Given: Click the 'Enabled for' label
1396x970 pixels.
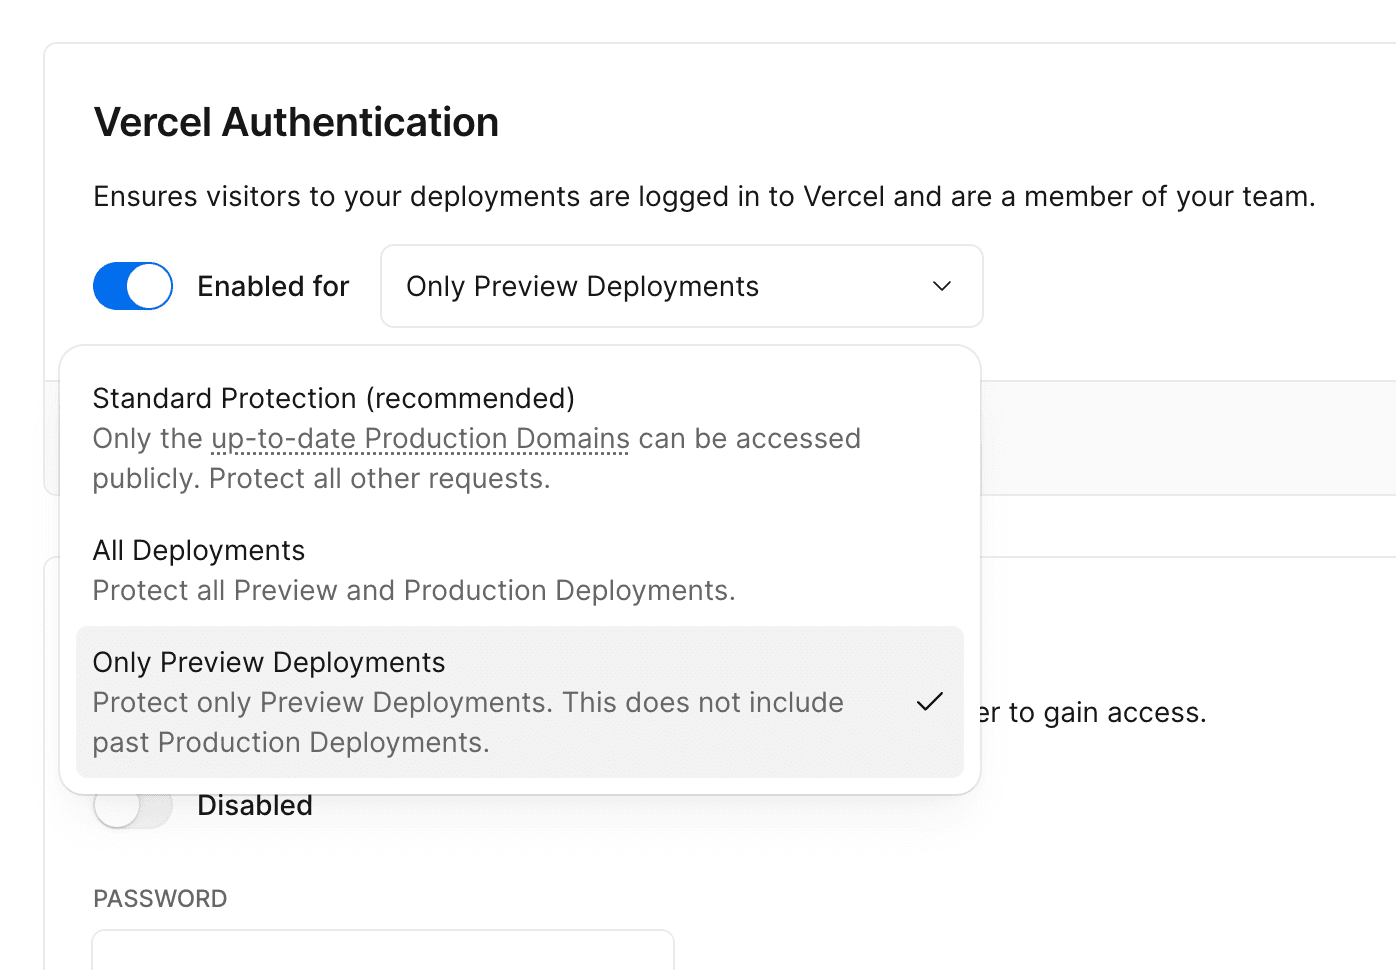Looking at the screenshot, I should [273, 287].
